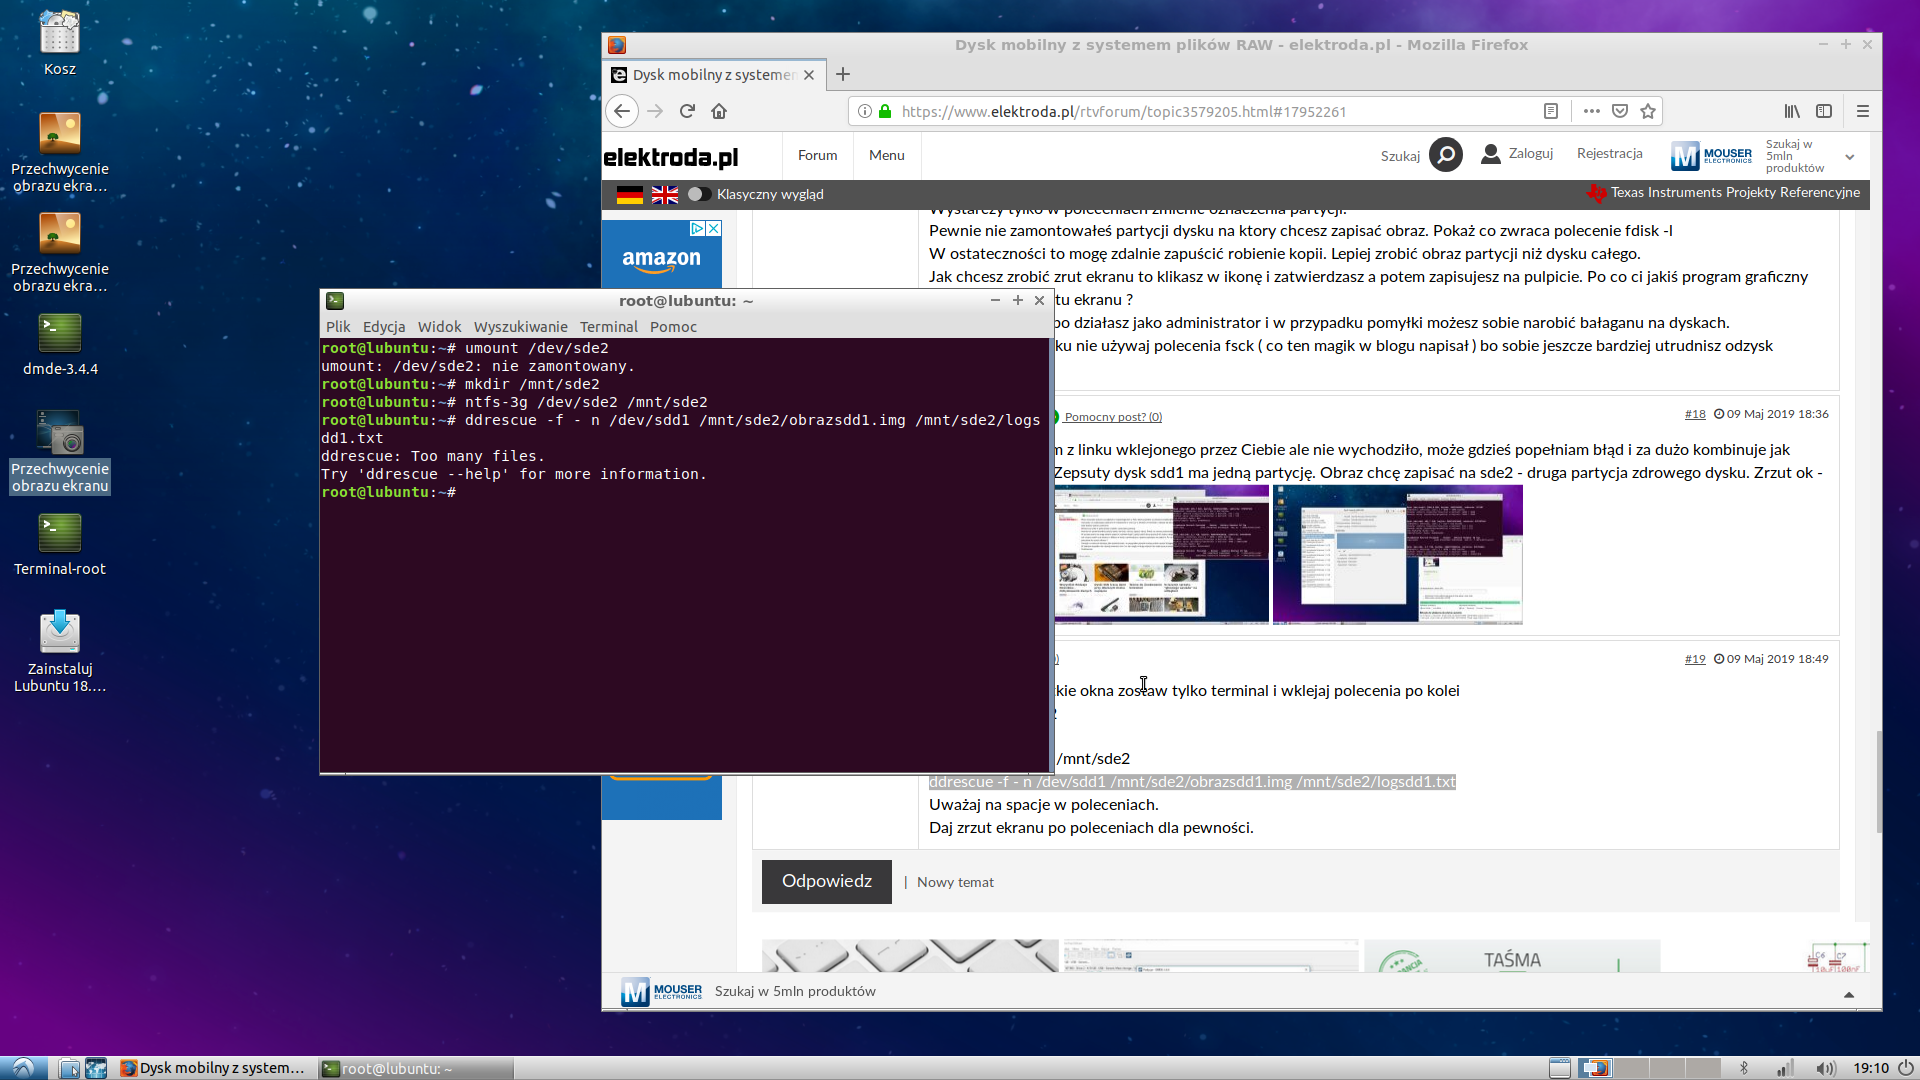Image resolution: width=1920 pixels, height=1080 pixels.
Task: Open the right screenshot thumbnail in post #18
Action: (x=1397, y=554)
